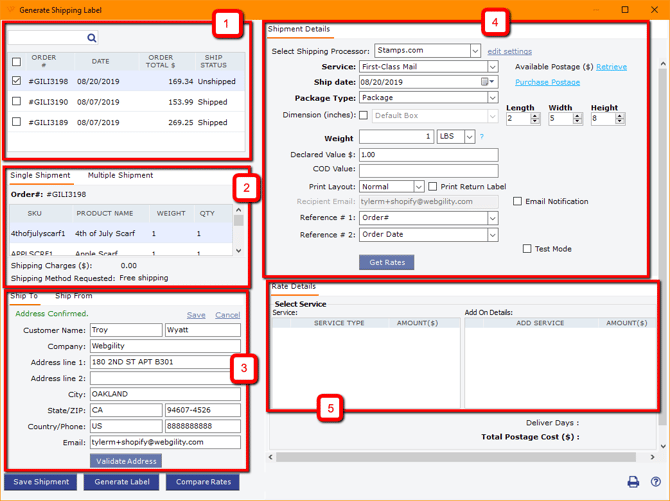
Task: Click the Purchase Postage link
Action: pos(547,82)
